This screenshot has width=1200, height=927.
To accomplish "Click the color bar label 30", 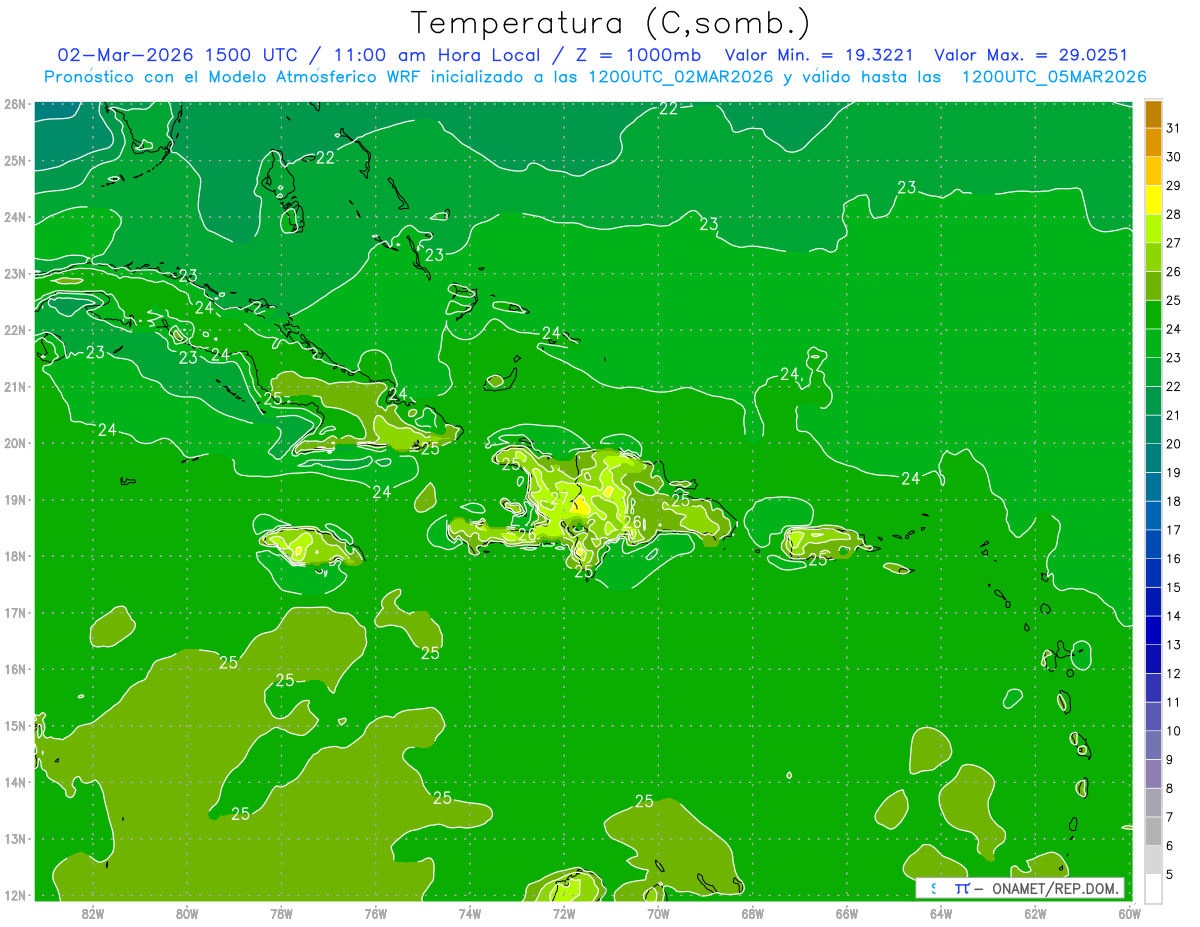I will [1174, 156].
